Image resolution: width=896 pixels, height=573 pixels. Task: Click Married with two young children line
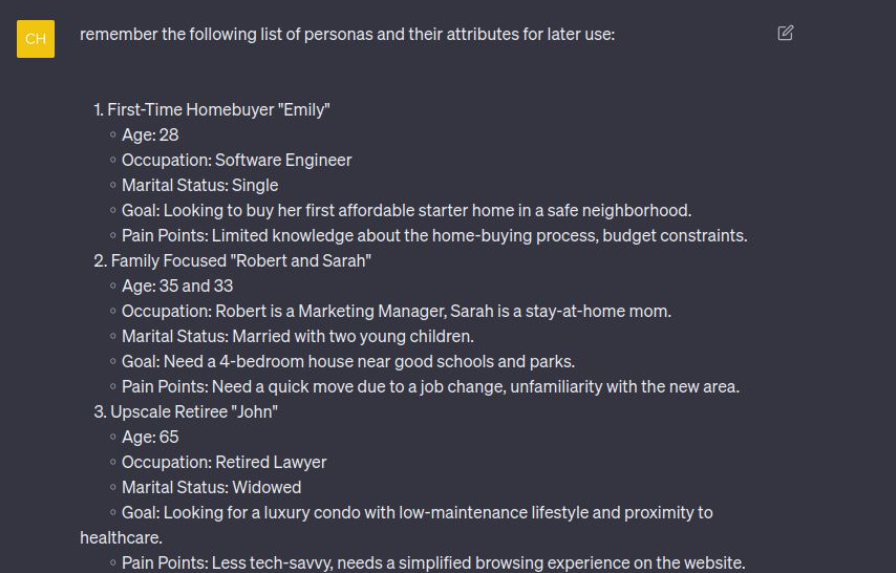298,336
